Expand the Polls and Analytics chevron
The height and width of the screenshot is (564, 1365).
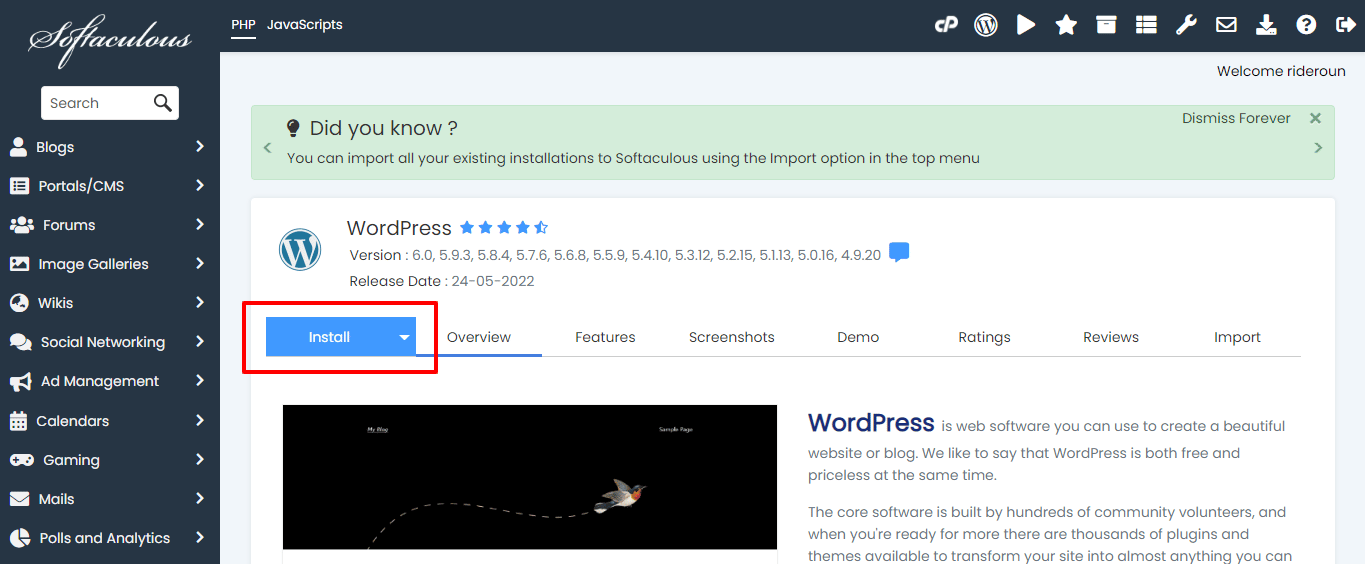pyautogui.click(x=200, y=537)
